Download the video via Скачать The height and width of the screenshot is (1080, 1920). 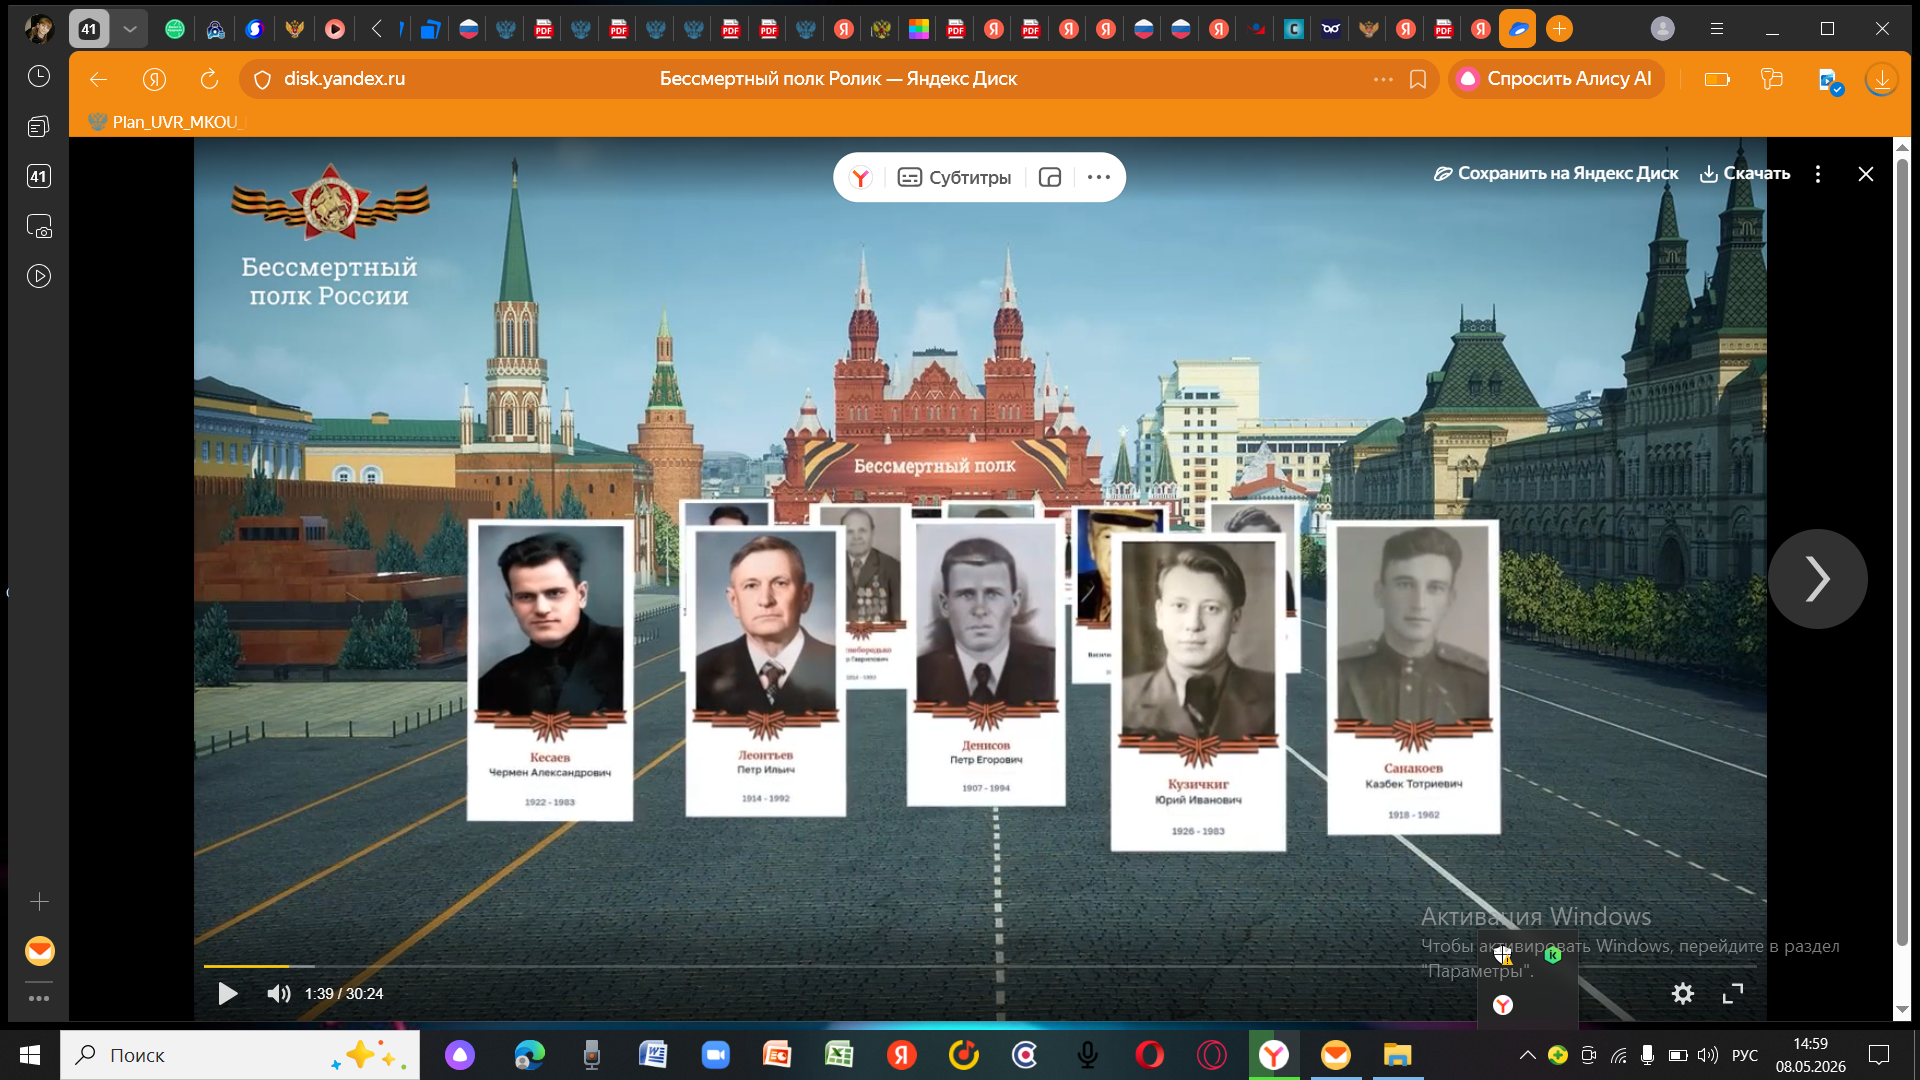1745,173
